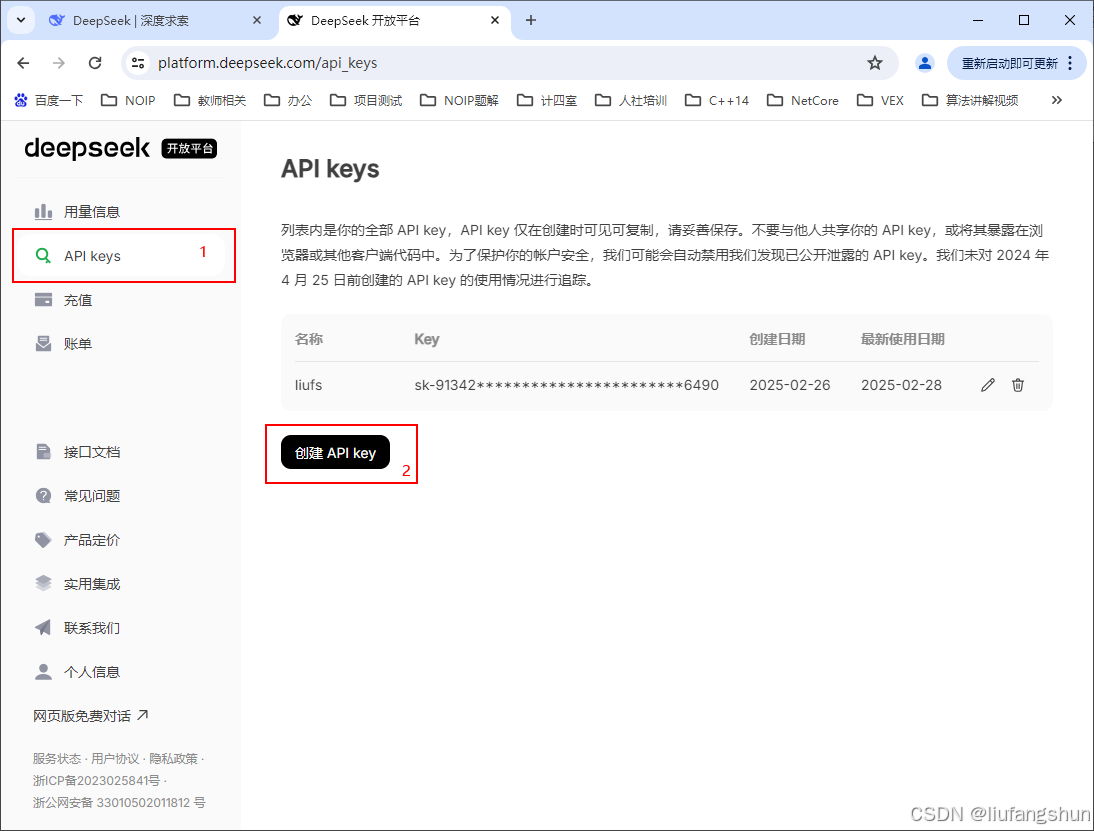Select the masked key ending 6490

[x=567, y=385]
